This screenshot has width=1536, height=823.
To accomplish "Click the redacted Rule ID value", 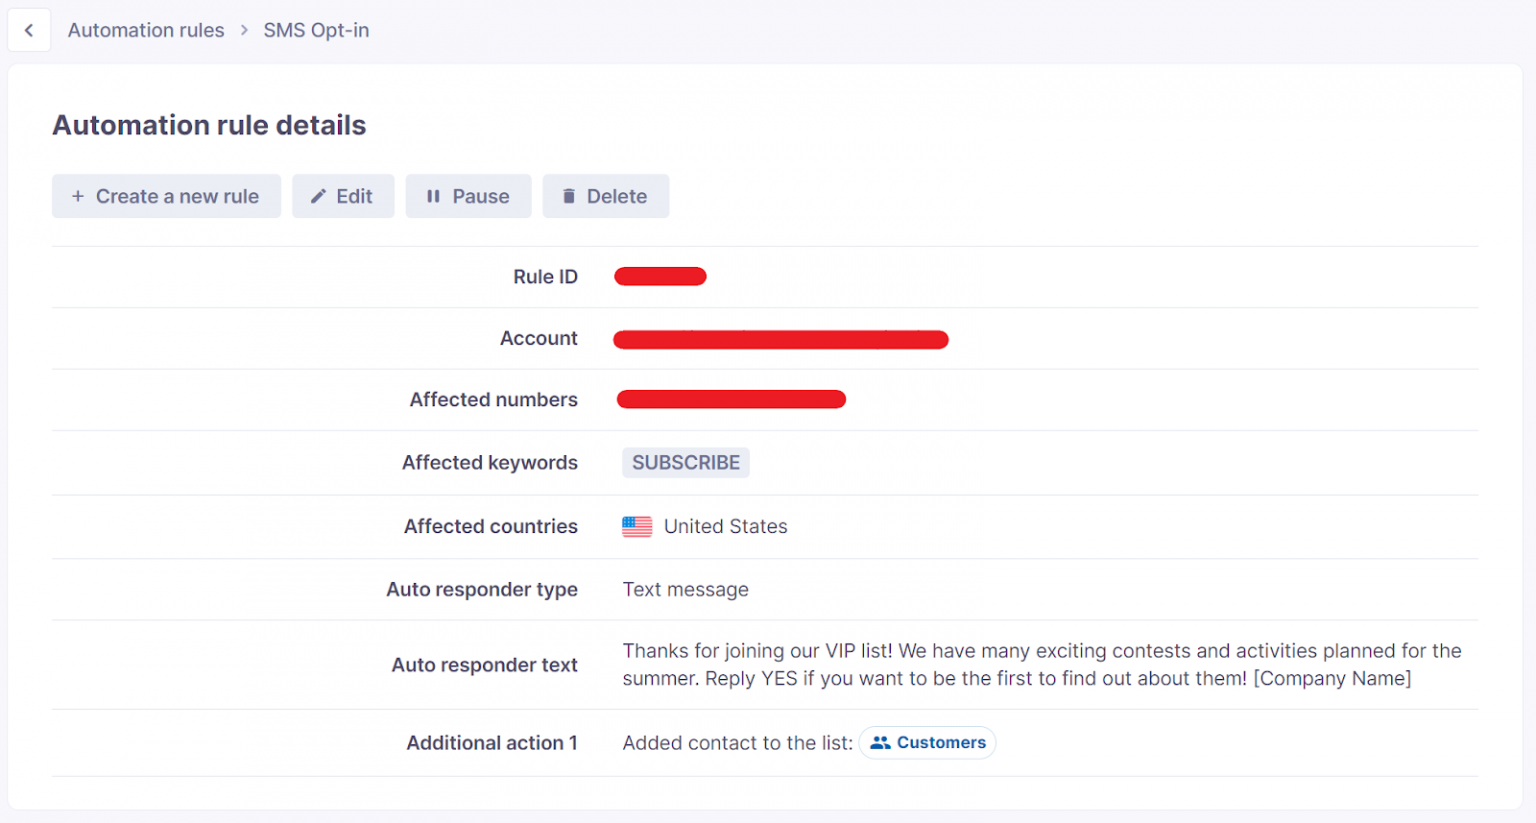I will 660,276.
